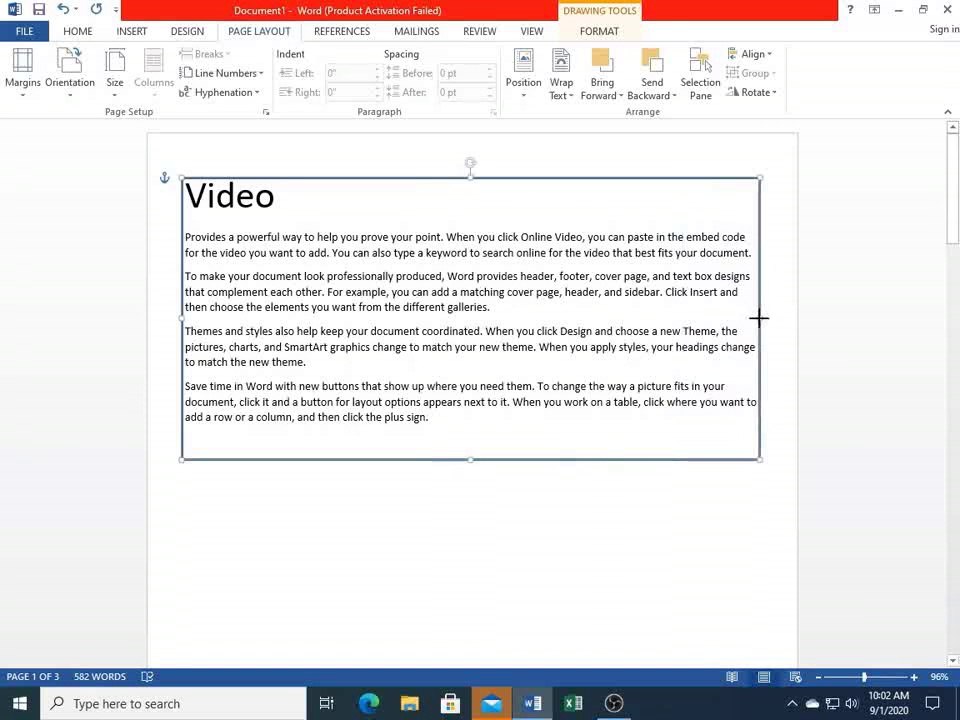Click the volume speaker icon
Image resolution: width=960 pixels, height=720 pixels.
[851, 703]
